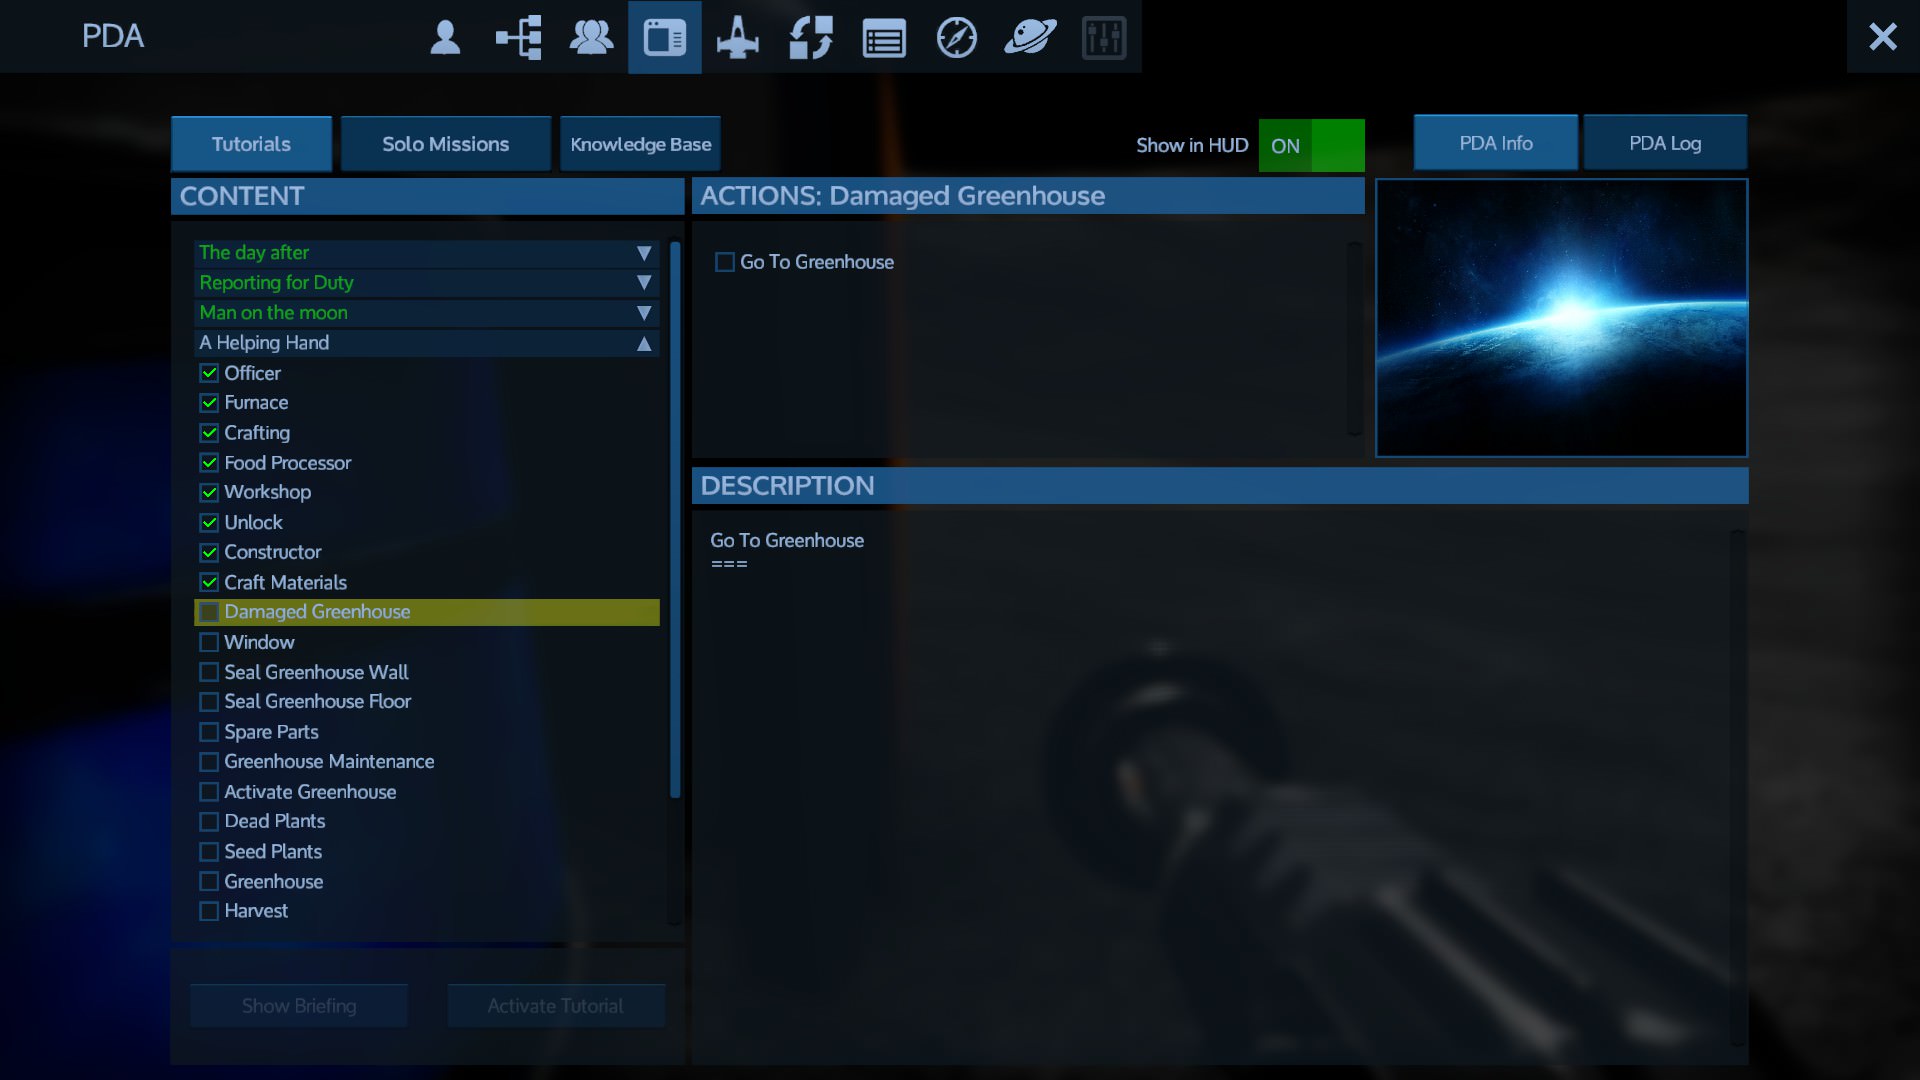Viewport: 1920px width, 1080px height.
Task: Open the Knowledge Base tab
Action: (x=640, y=144)
